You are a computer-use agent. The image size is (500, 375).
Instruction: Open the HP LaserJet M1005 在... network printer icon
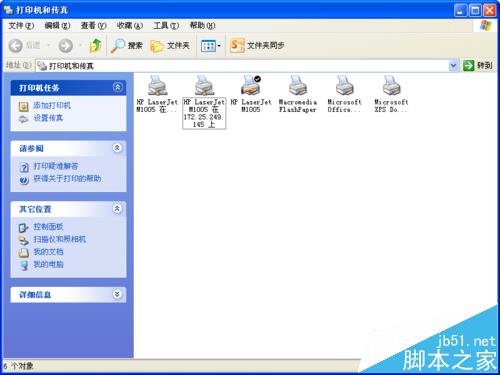click(x=157, y=86)
